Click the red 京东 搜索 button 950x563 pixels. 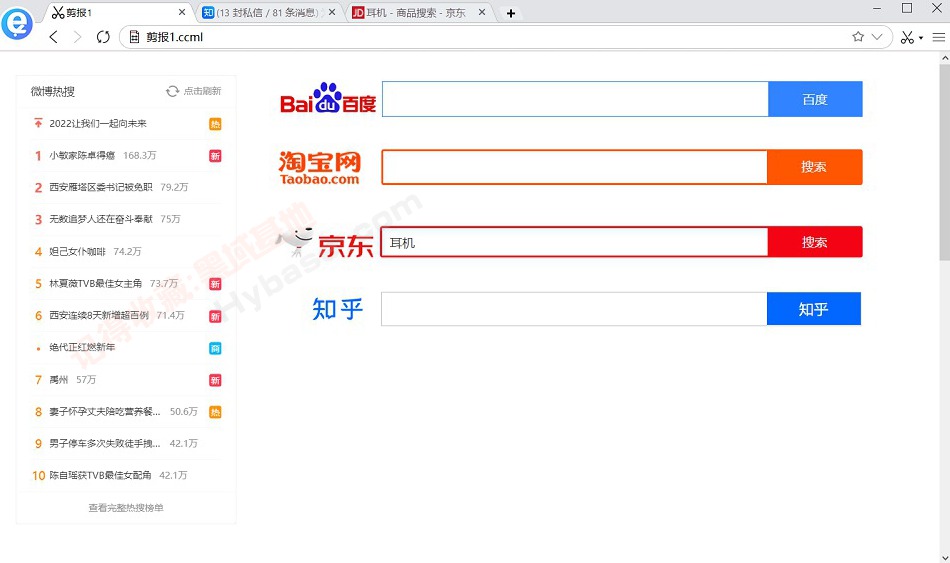(815, 242)
